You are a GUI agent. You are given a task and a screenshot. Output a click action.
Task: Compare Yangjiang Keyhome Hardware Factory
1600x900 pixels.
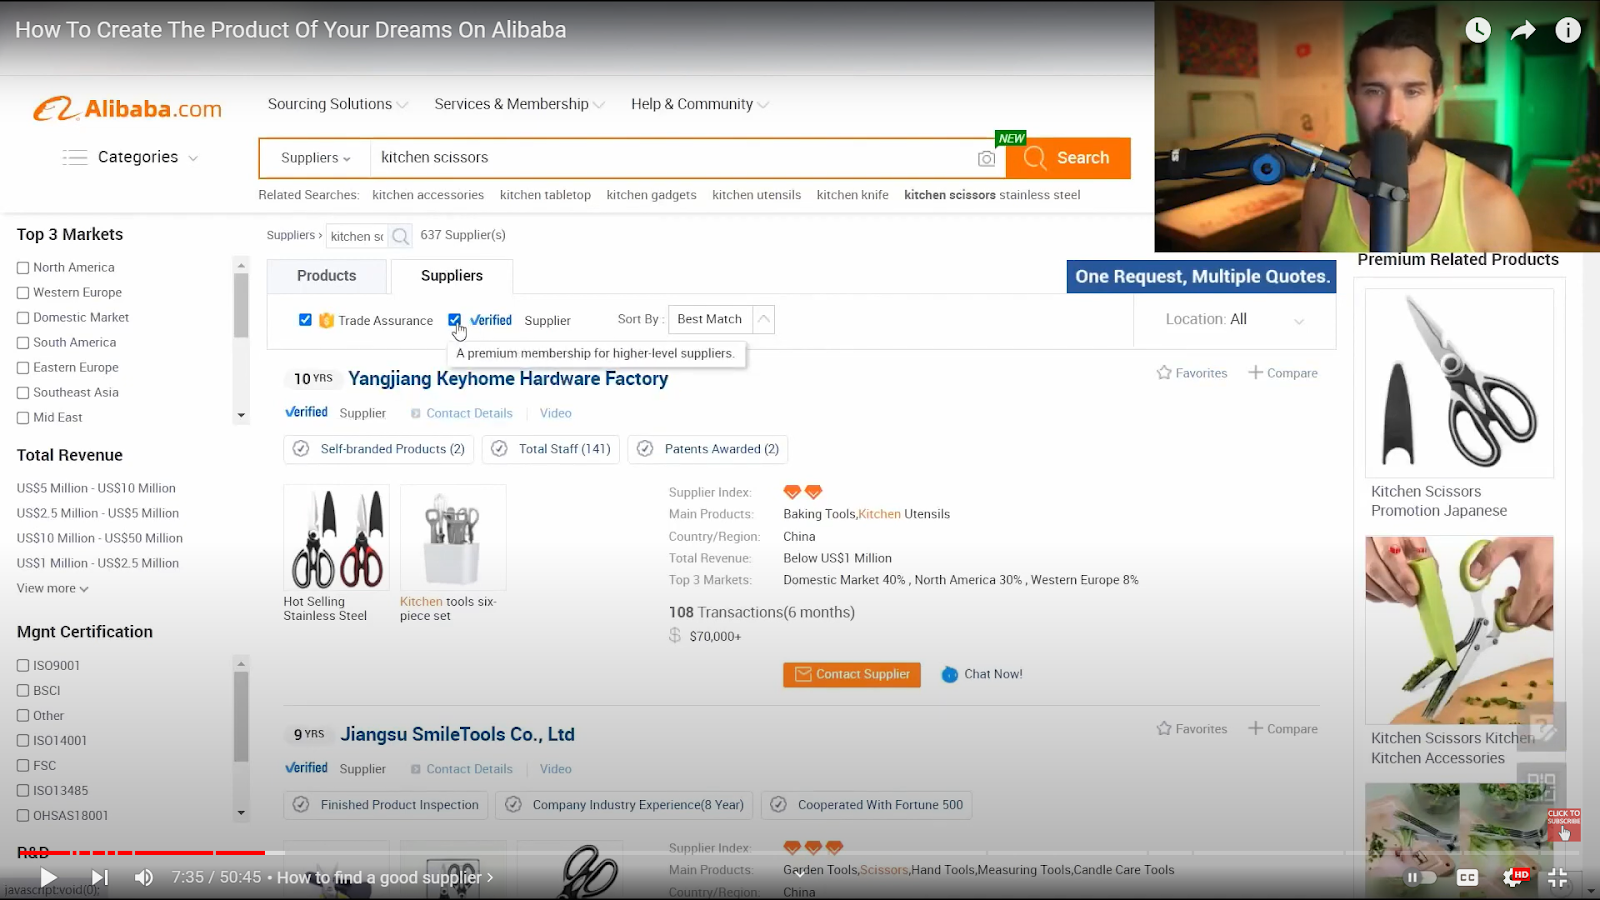coord(1283,373)
